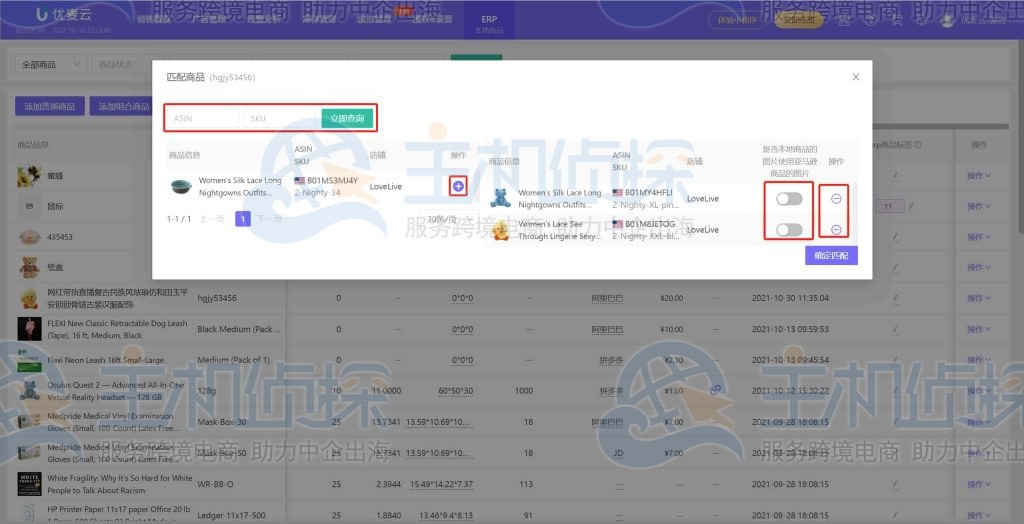Expand the 操作 menu for the Mask-Box-30 row
The height and width of the screenshot is (524, 1024).
pyautogui.click(x=978, y=422)
